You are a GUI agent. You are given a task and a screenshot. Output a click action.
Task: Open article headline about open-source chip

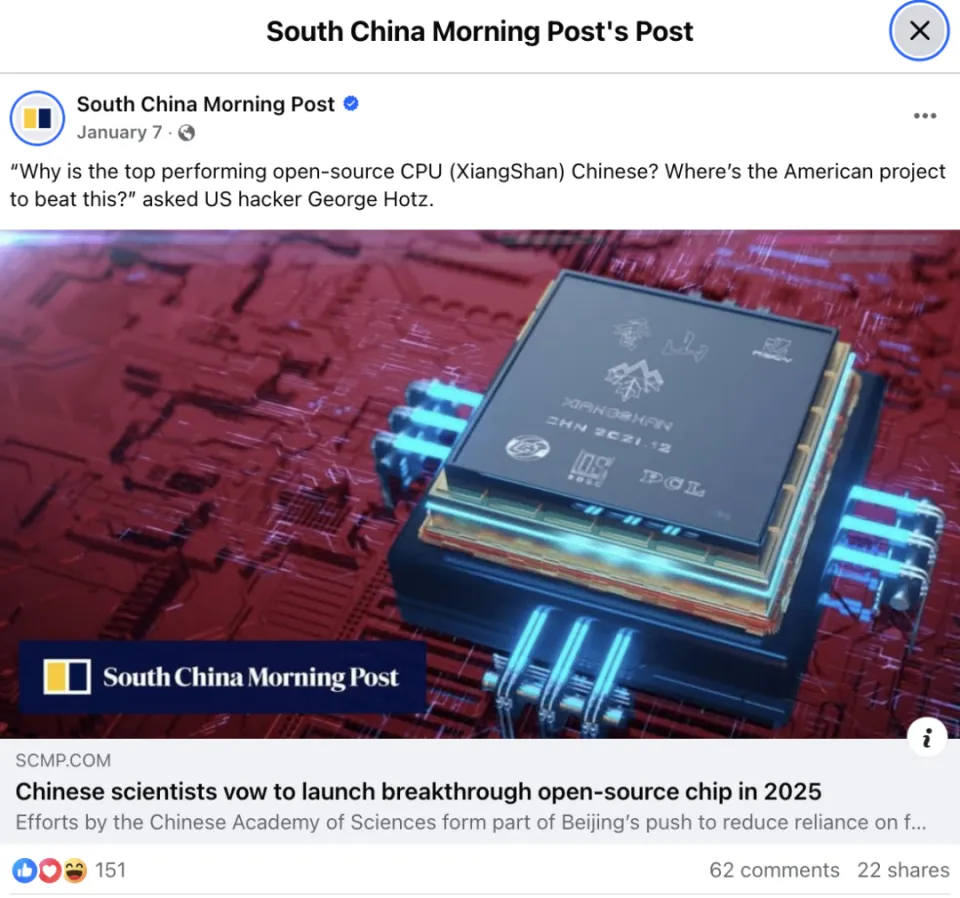[x=418, y=791]
